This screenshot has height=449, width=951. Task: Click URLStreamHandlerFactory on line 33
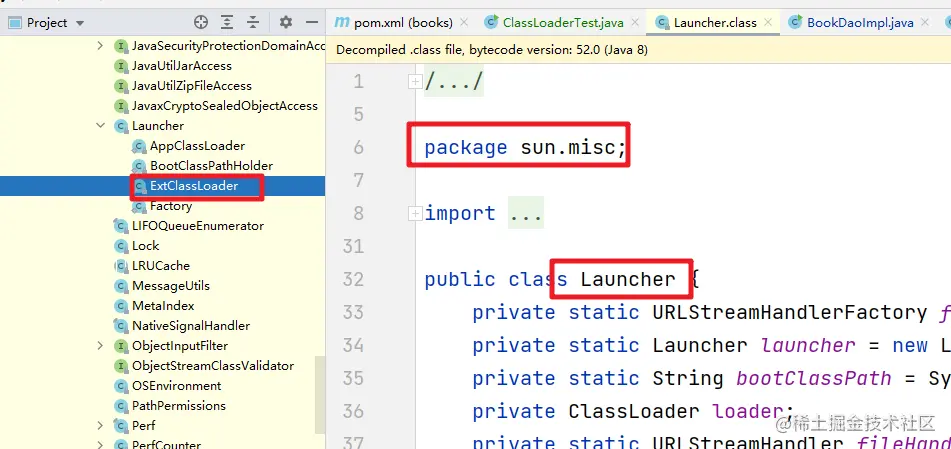point(789,312)
